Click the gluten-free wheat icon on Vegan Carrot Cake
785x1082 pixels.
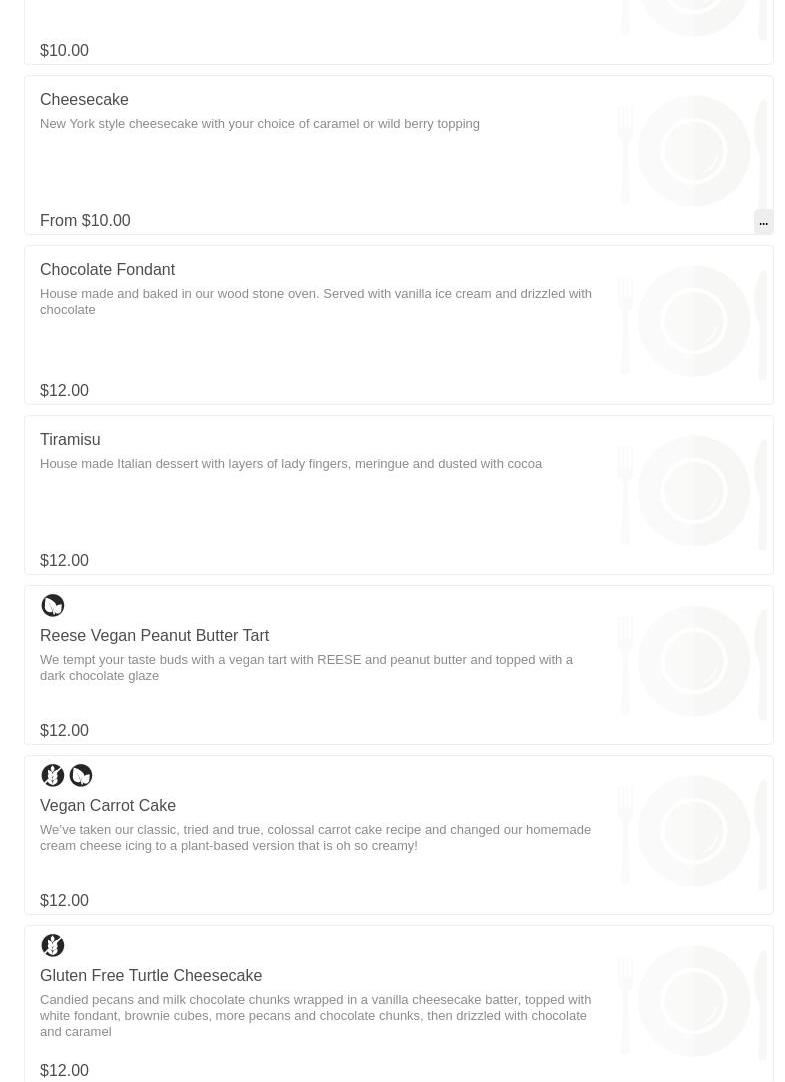pyautogui.click(x=52, y=775)
